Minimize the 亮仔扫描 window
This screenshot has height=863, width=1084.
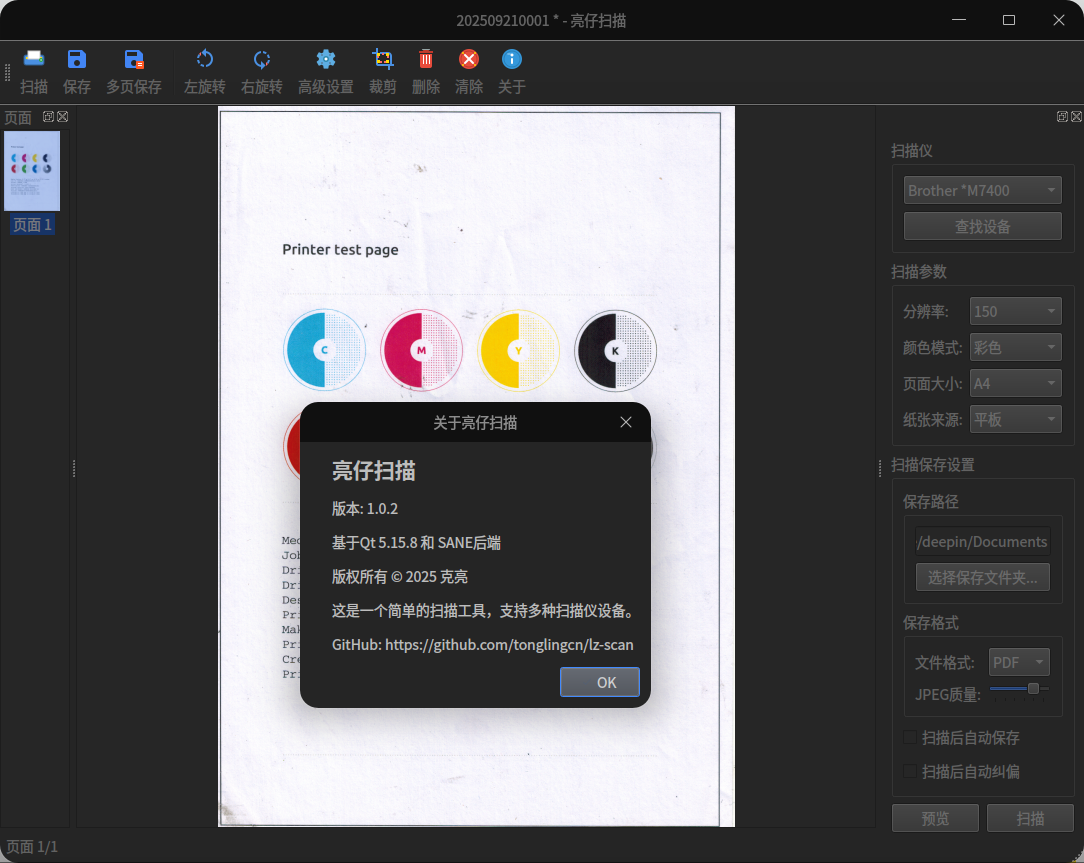pyautogui.click(x=959, y=20)
